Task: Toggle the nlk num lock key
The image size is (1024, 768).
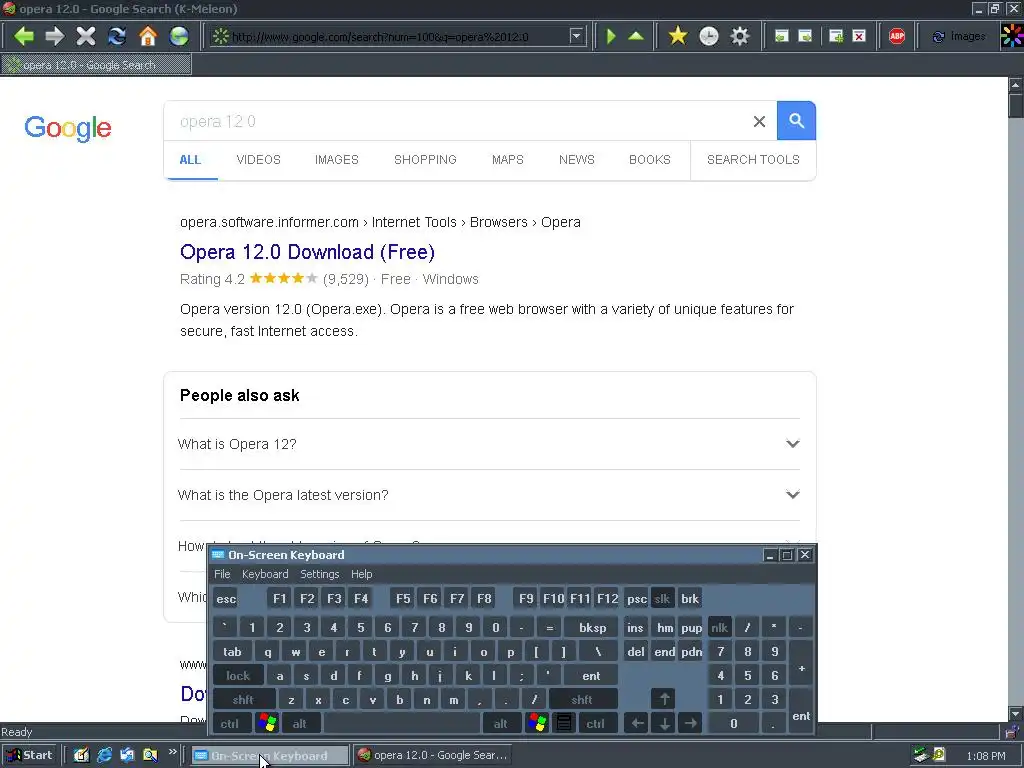Action: coord(719,628)
